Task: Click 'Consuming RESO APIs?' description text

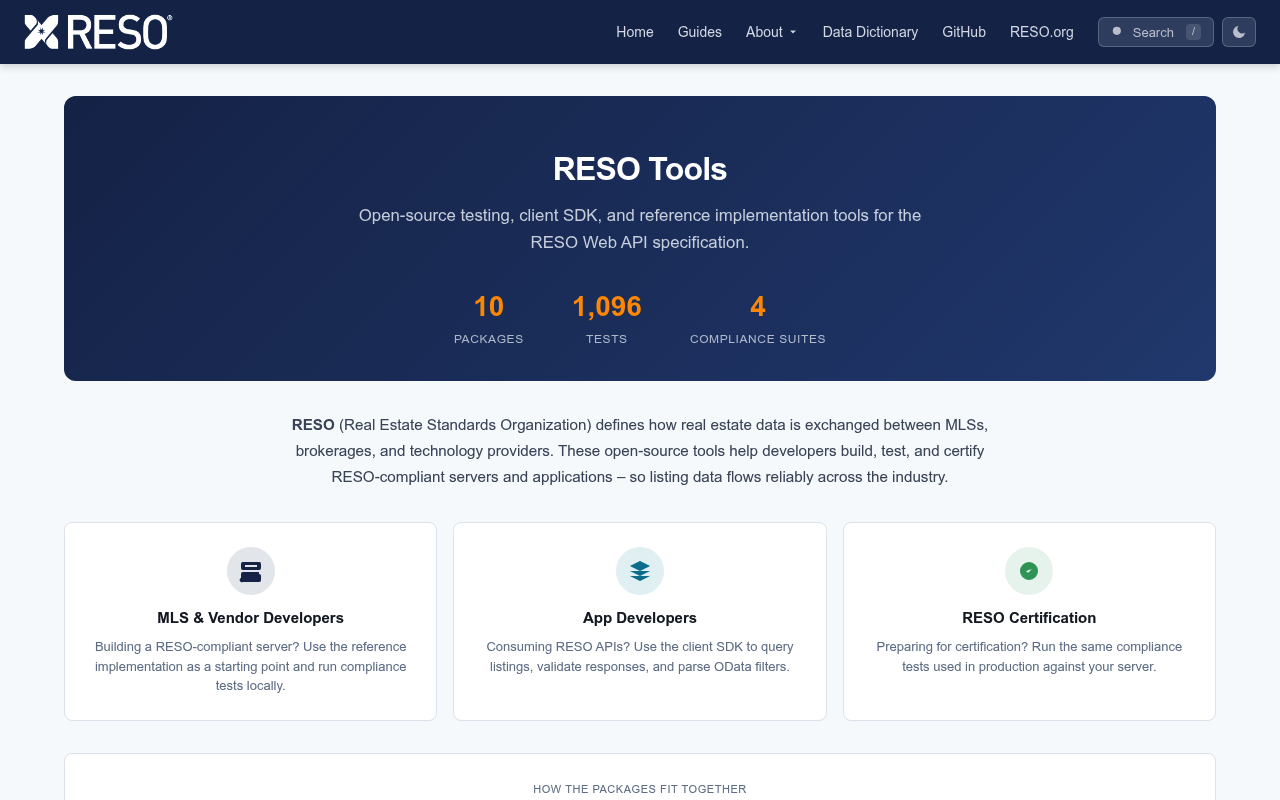Action: click(x=640, y=657)
